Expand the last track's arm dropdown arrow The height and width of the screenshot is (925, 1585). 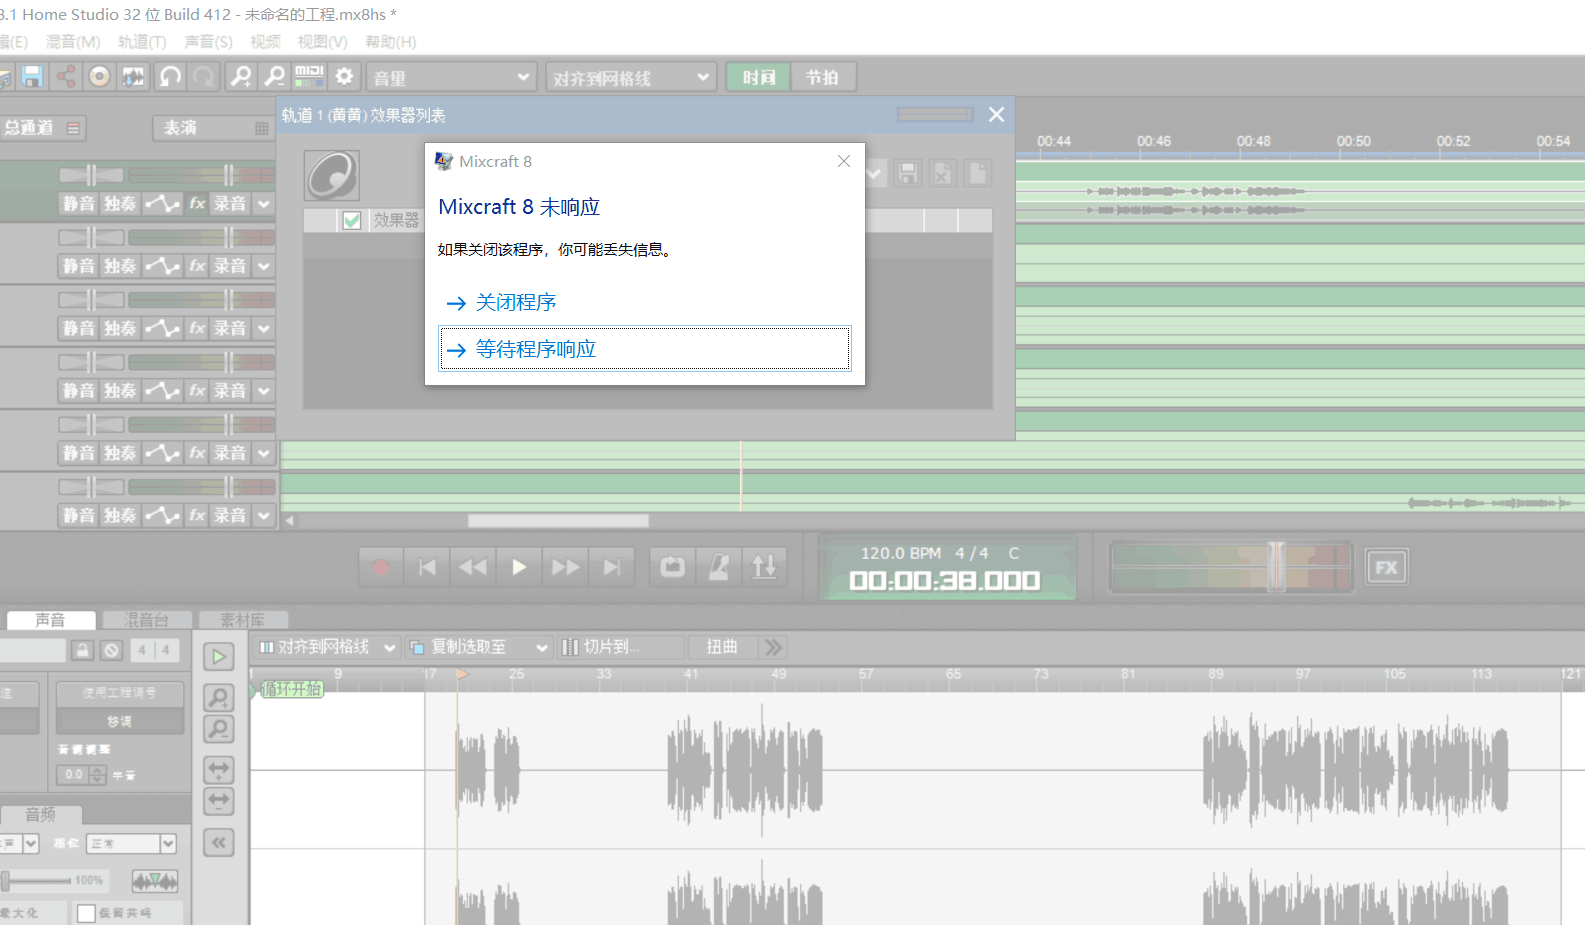(x=264, y=515)
